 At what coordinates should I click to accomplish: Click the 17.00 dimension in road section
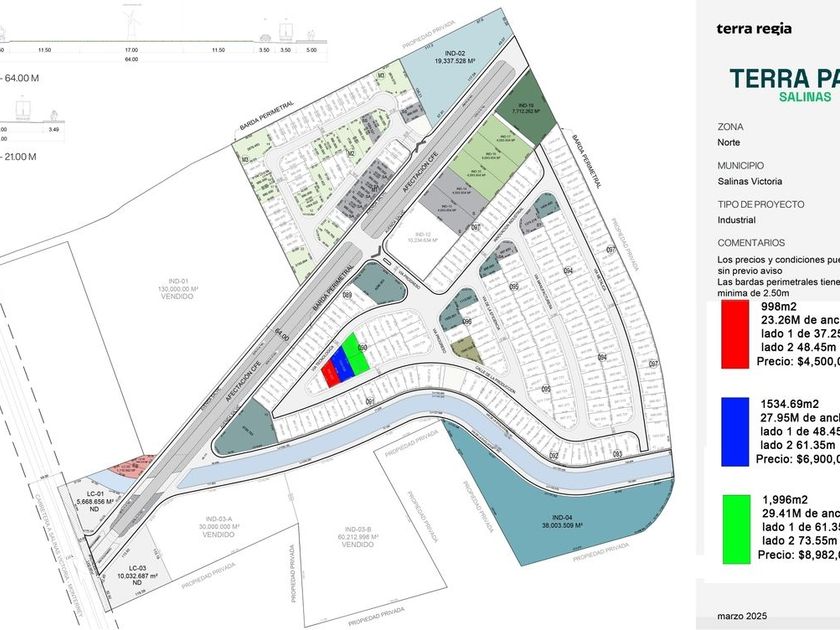131,50
